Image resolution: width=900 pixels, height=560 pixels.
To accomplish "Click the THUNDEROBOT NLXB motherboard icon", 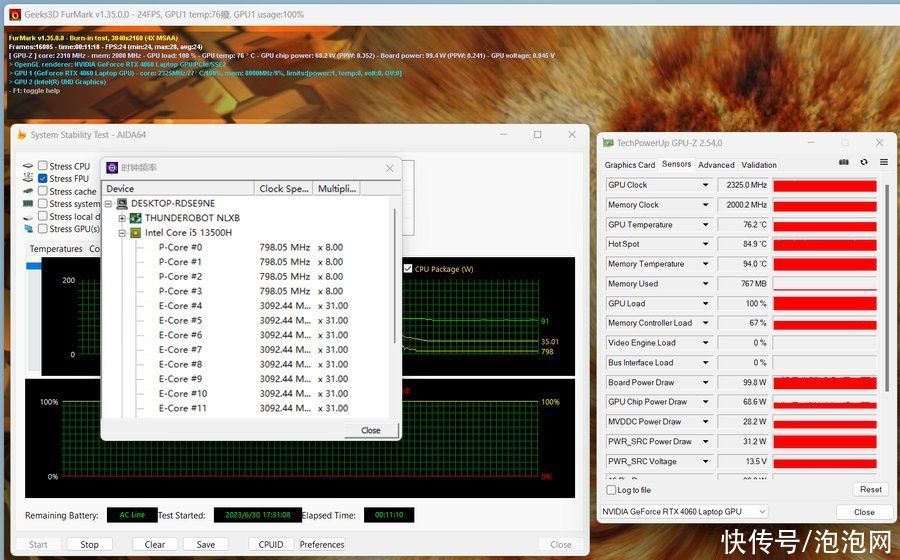I will pos(135,218).
